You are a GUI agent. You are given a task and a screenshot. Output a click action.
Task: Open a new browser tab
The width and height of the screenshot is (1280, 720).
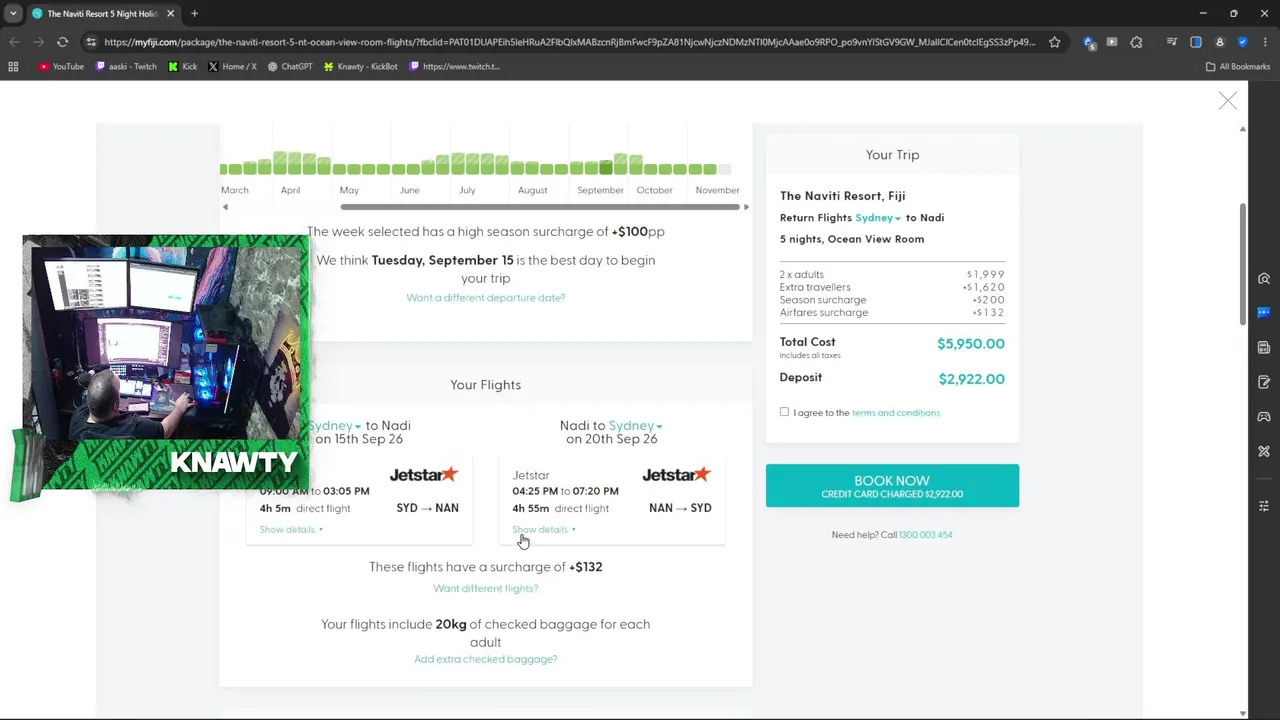coord(194,14)
